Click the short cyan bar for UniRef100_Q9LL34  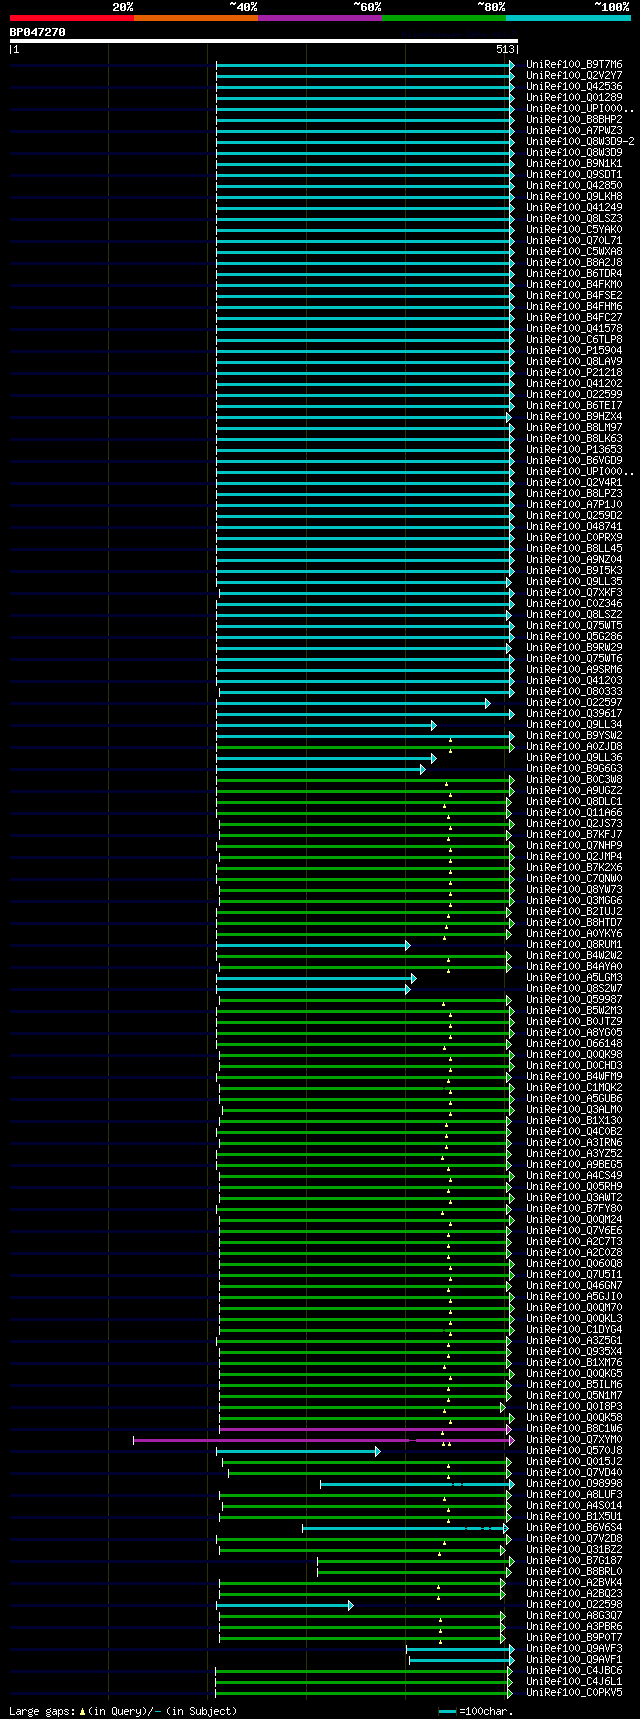tap(326, 725)
